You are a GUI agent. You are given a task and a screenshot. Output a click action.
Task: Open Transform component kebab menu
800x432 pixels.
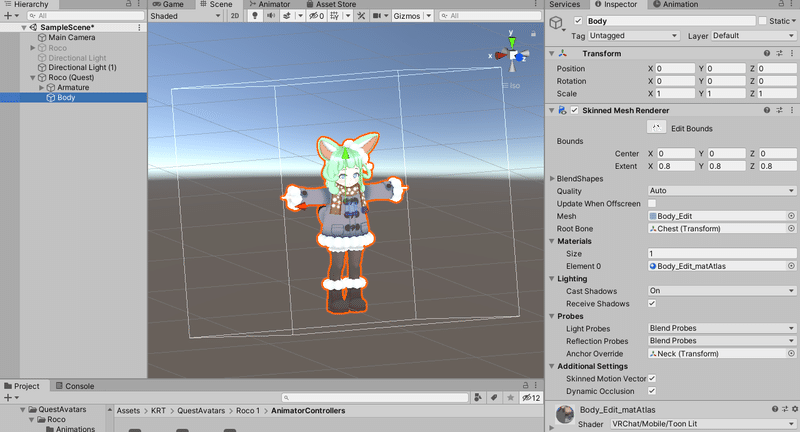pyautogui.click(x=792, y=53)
